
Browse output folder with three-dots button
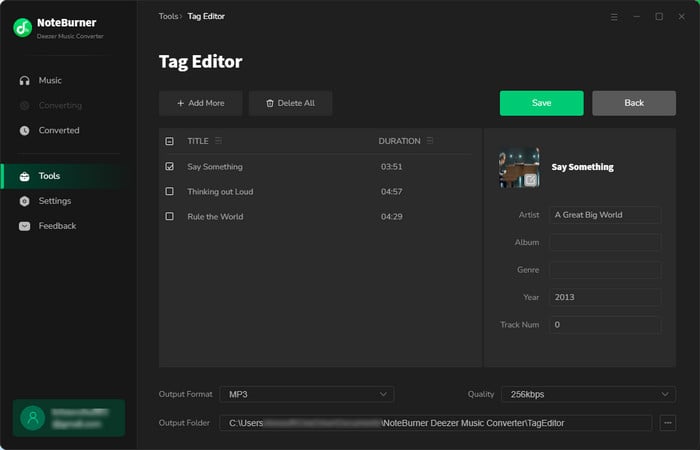point(668,423)
